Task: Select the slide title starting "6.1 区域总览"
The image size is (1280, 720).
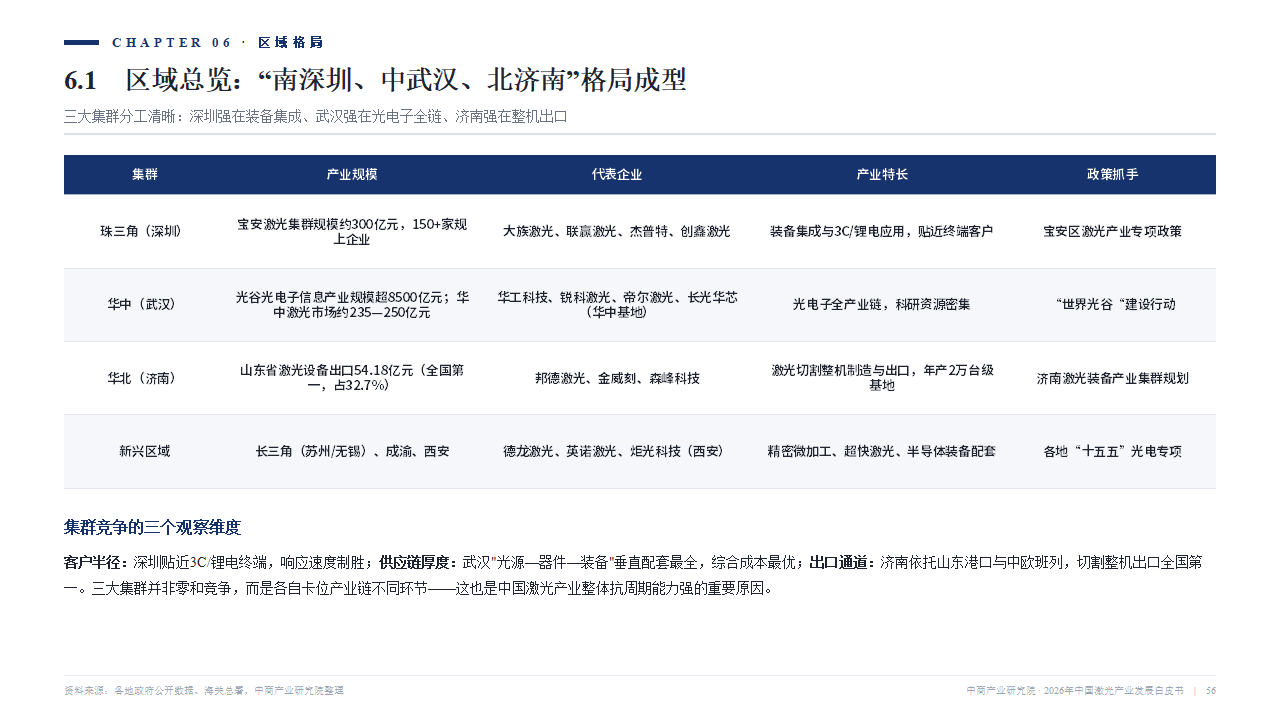Action: click(375, 80)
